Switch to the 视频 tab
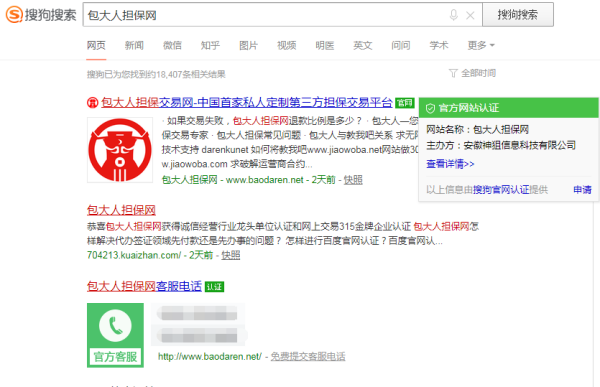 pyautogui.click(x=287, y=45)
